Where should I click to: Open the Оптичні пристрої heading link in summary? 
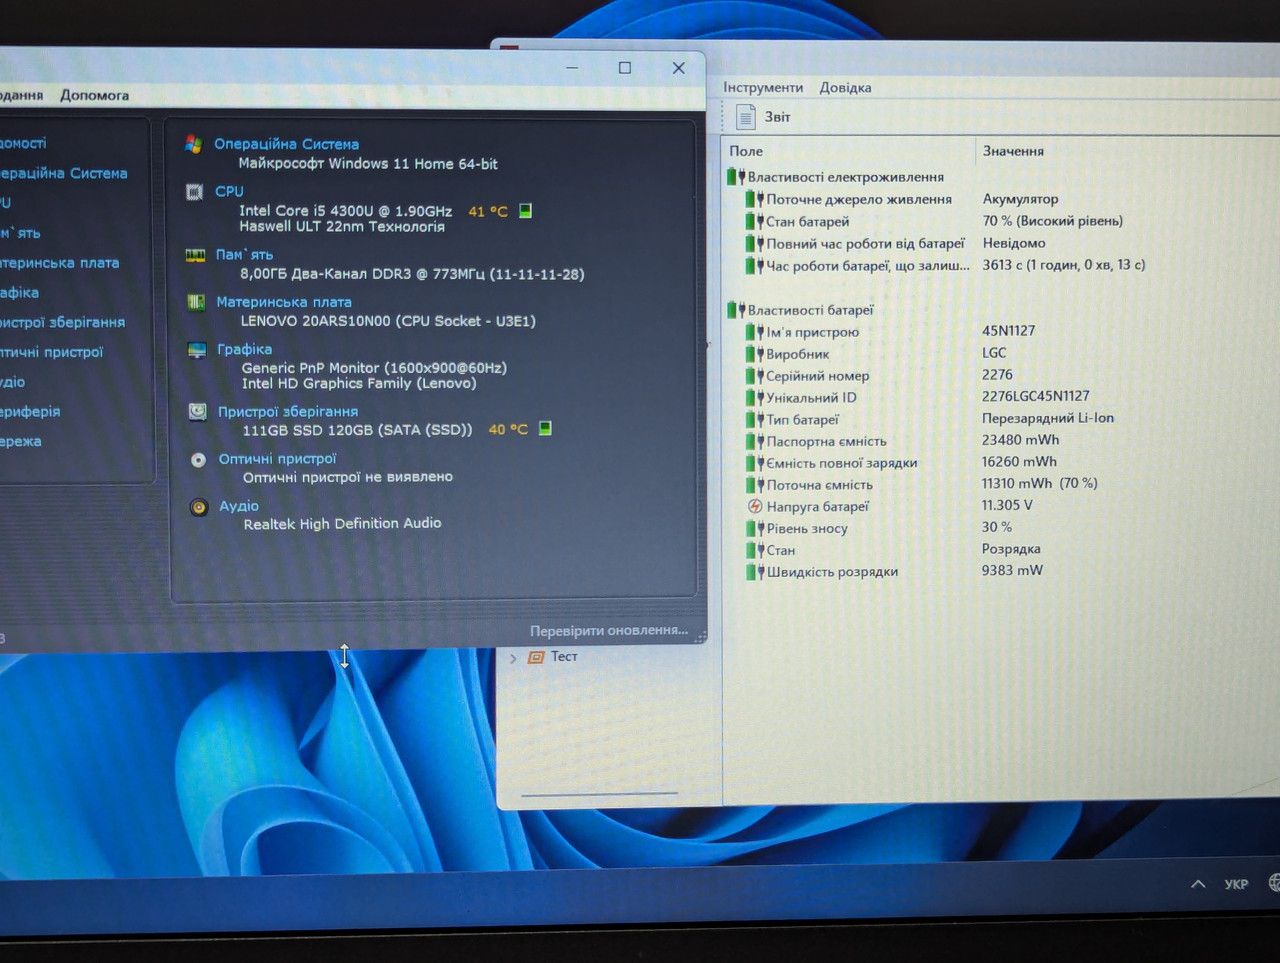pos(278,459)
